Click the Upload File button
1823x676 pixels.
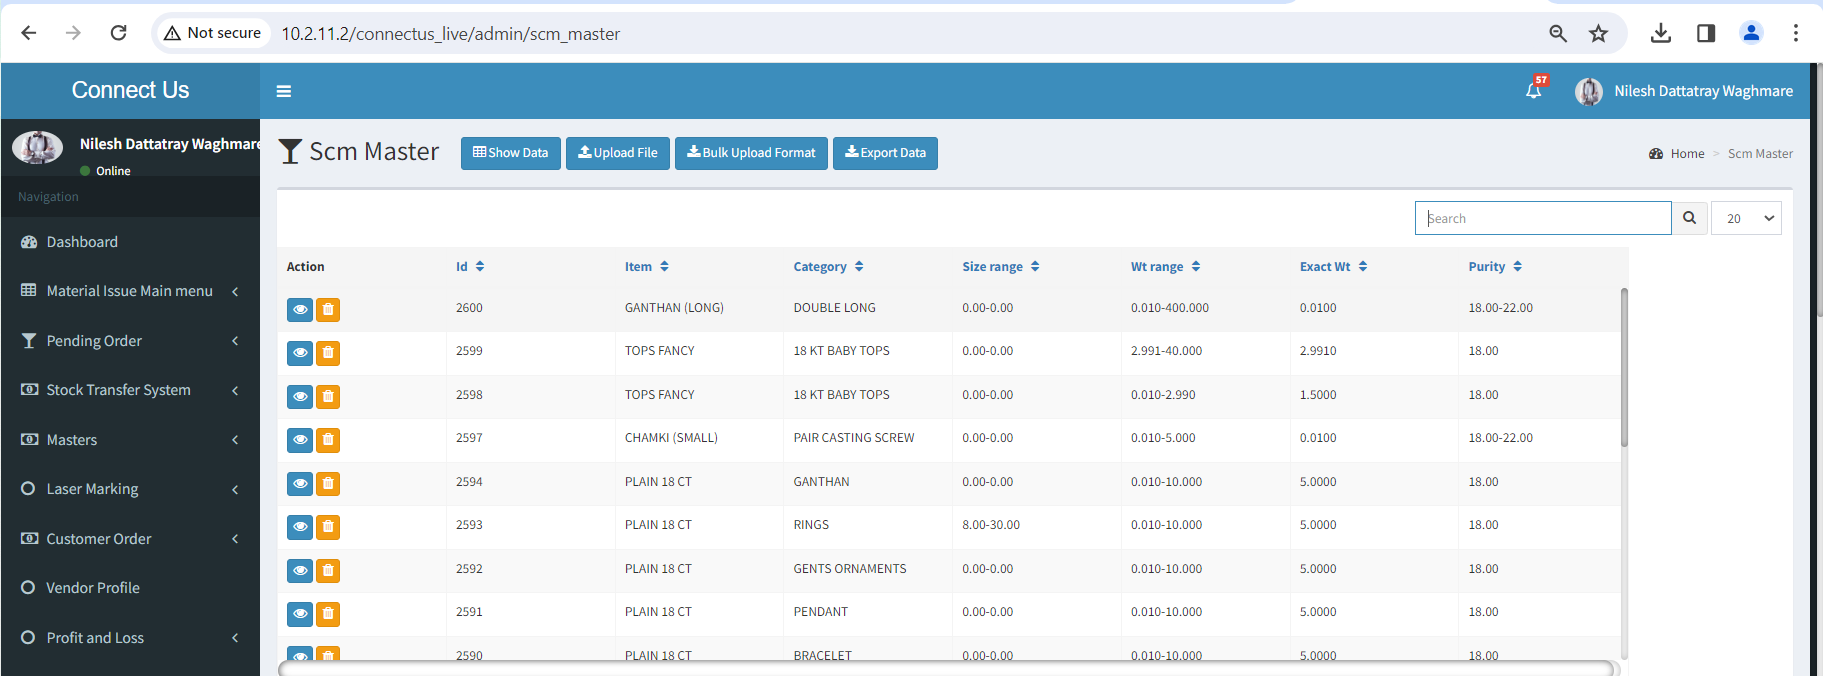click(618, 153)
